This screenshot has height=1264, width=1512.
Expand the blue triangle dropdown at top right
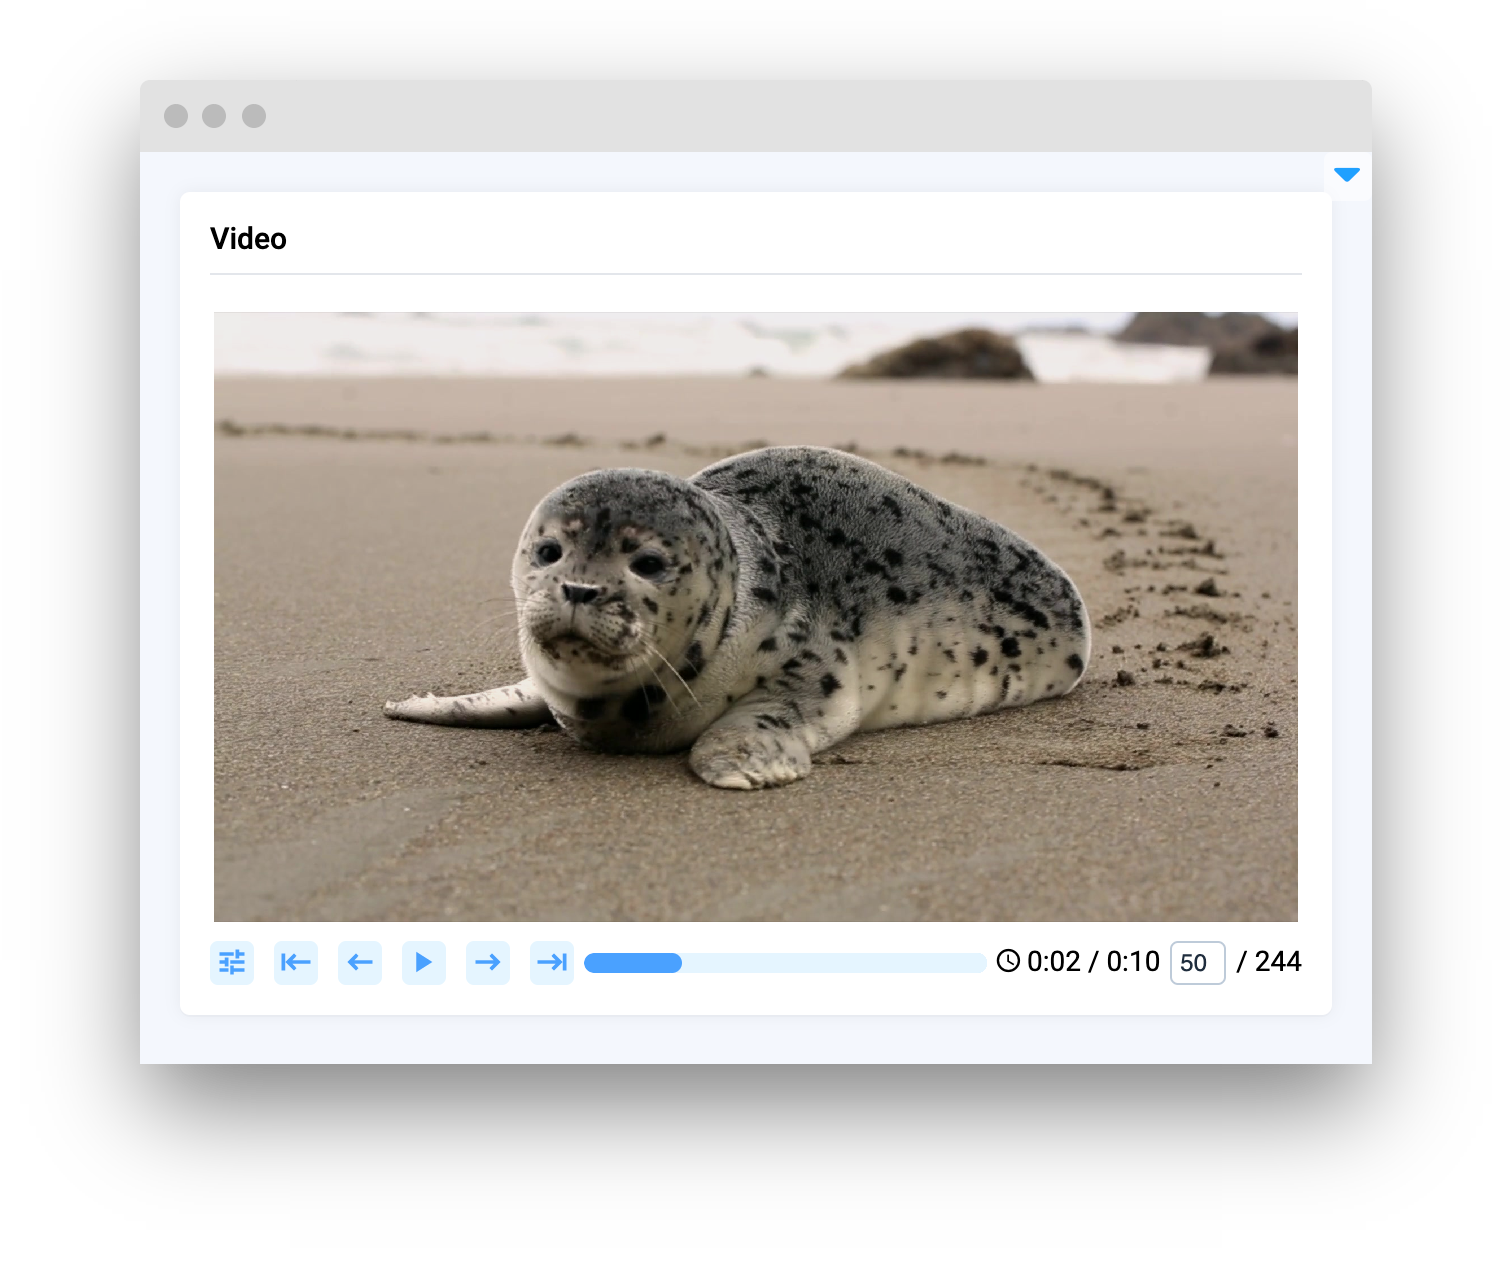[x=1347, y=175]
